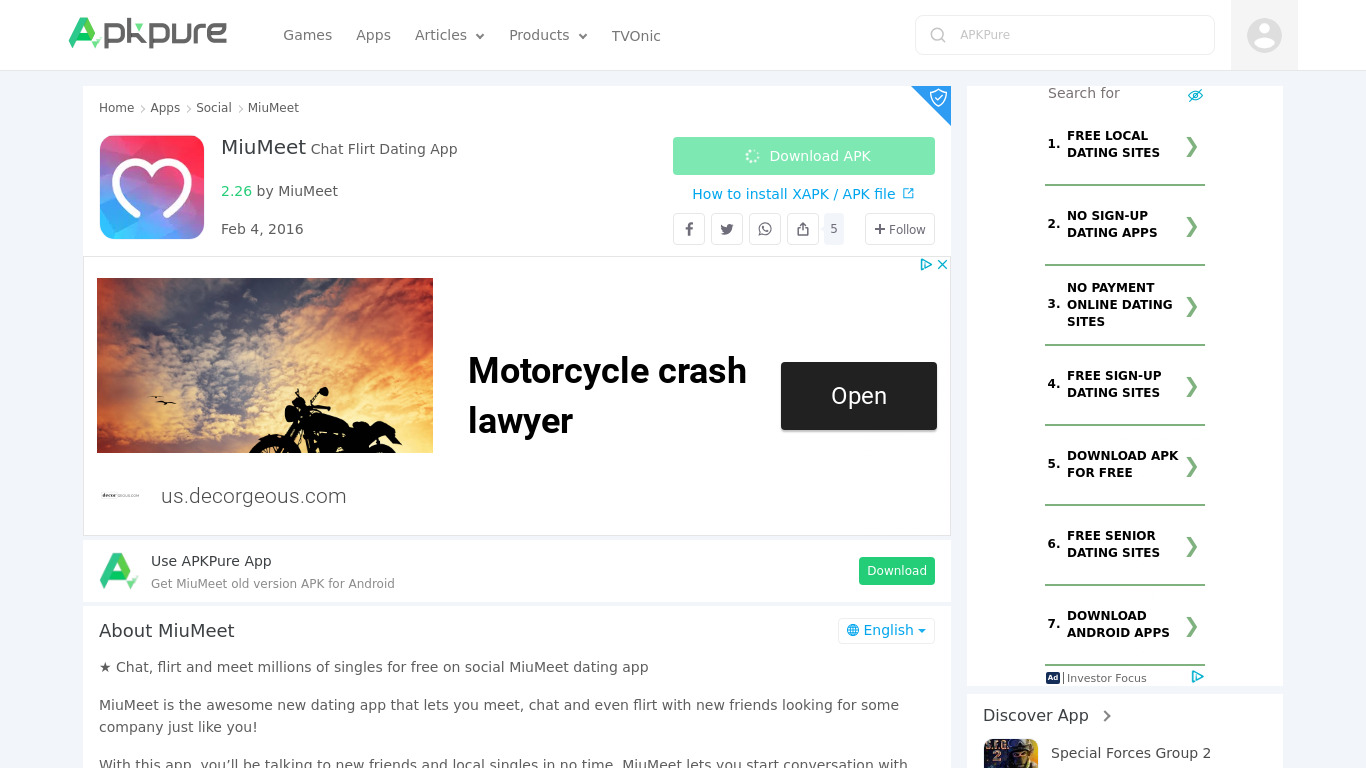Click the MiuMeet developer link
Screen dimensions: 1366x768
point(308,191)
